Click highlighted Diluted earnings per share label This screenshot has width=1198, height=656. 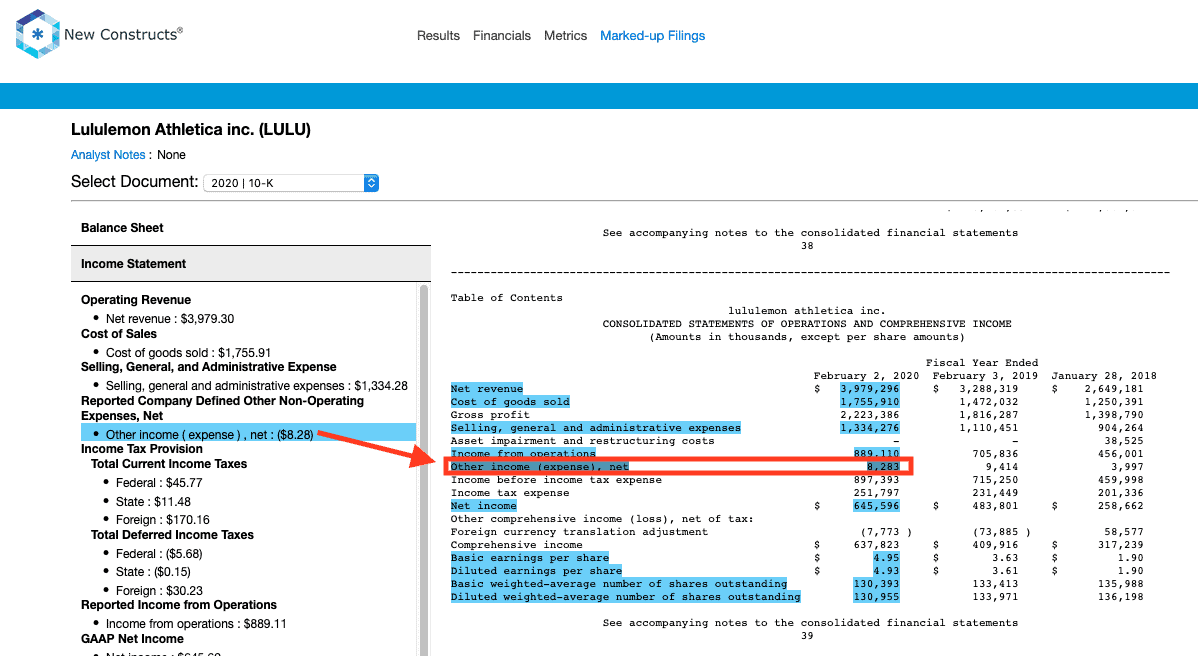coord(536,570)
